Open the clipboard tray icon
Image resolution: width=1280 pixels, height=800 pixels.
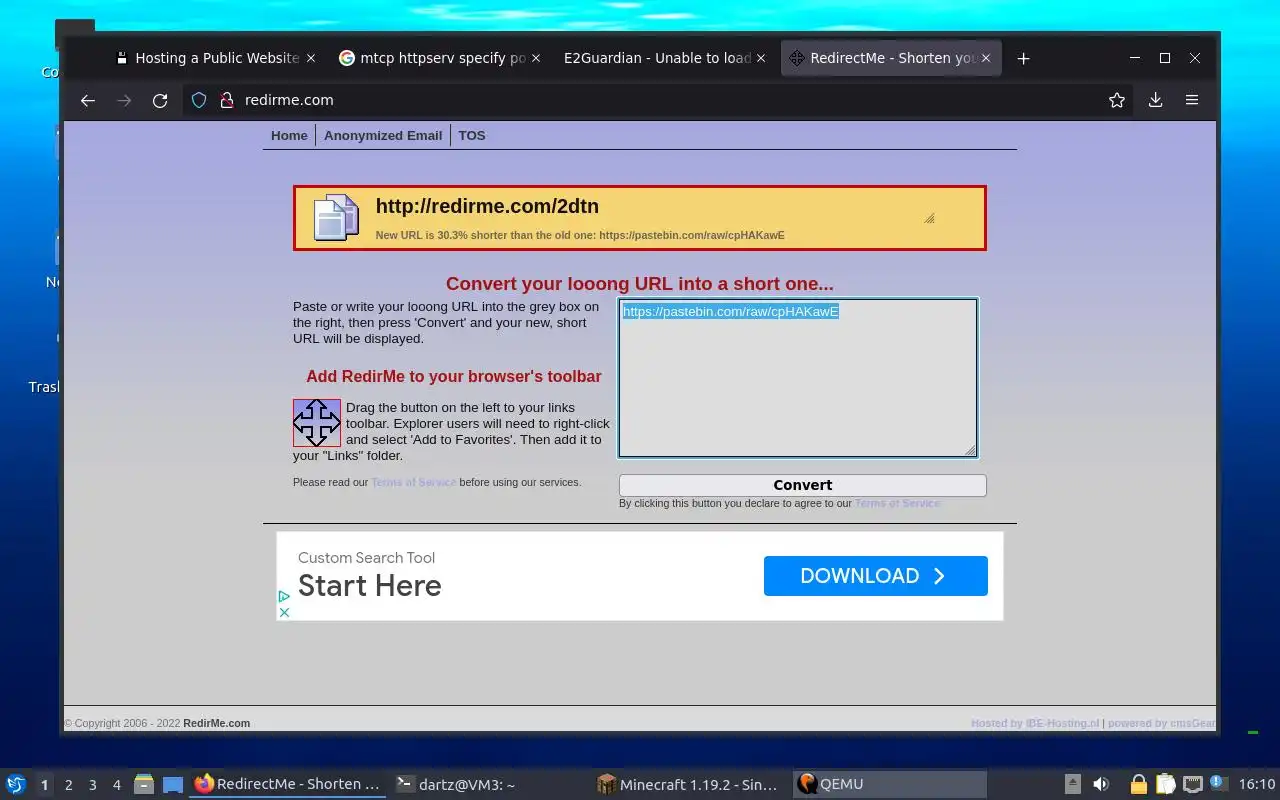point(1165,784)
